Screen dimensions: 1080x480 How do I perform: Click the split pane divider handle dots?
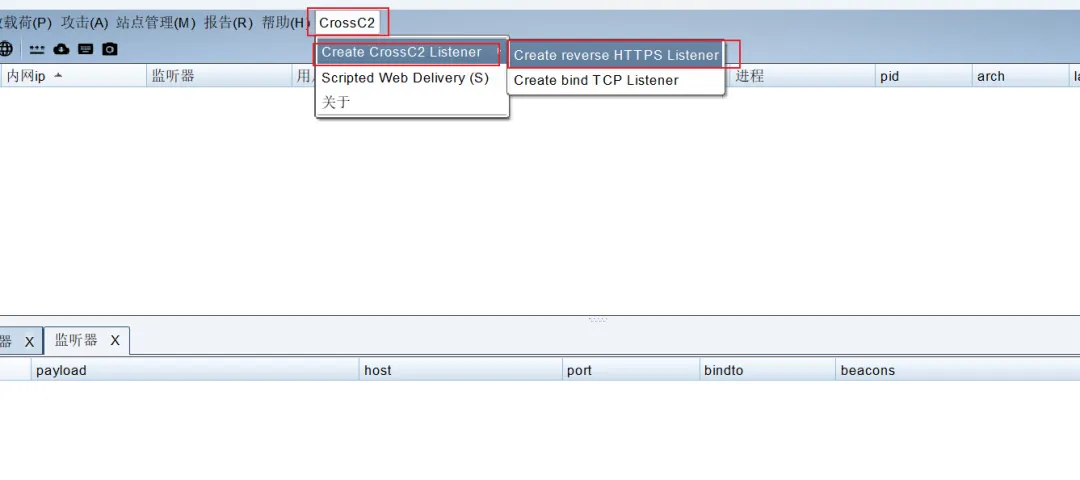(x=597, y=320)
